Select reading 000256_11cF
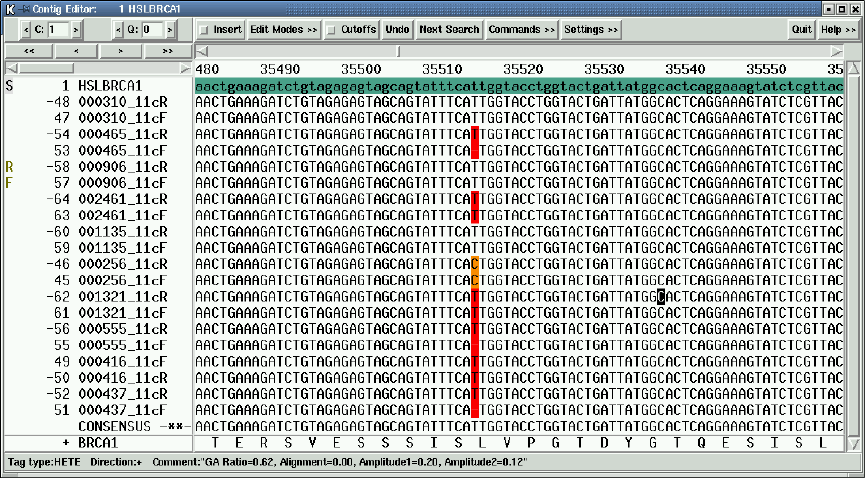Viewport: 865px width, 478px height. [122, 280]
